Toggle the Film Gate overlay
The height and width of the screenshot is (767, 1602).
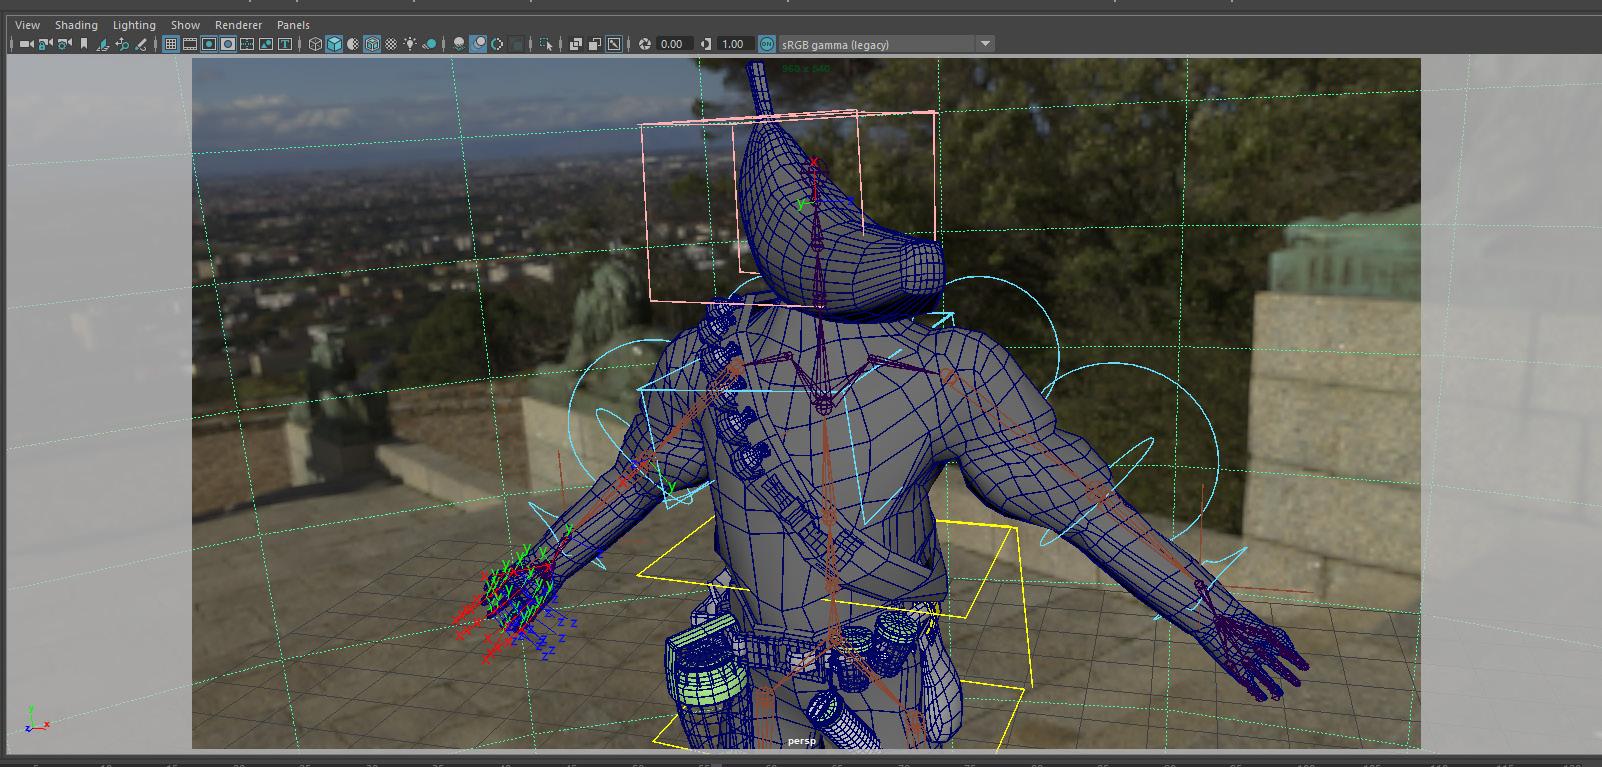click(190, 44)
